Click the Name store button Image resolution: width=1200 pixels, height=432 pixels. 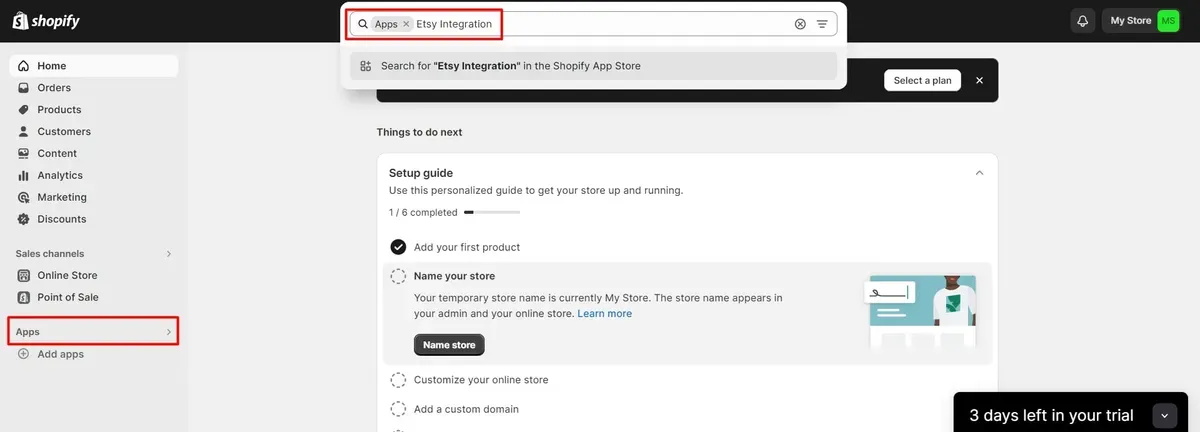point(449,345)
